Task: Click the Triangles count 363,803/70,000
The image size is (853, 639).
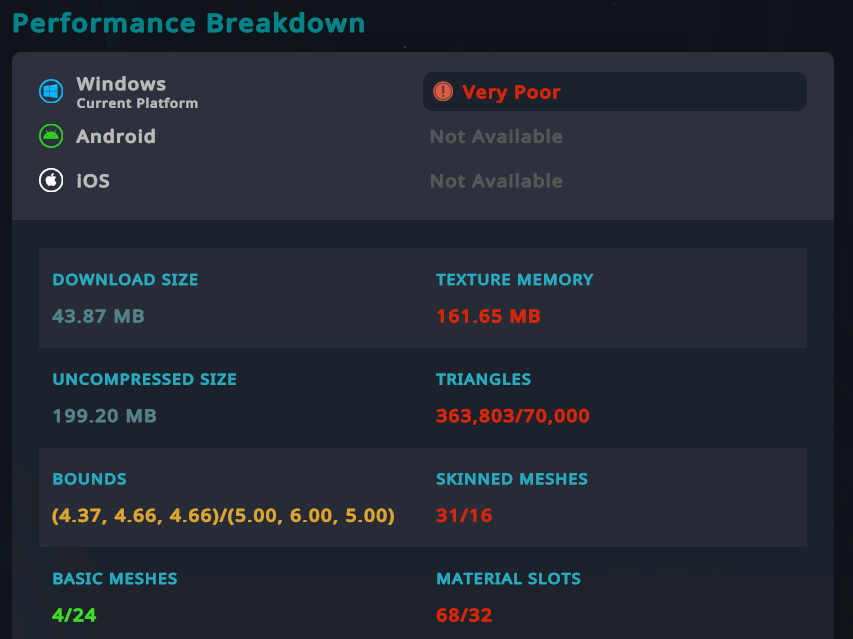Action: tap(513, 416)
